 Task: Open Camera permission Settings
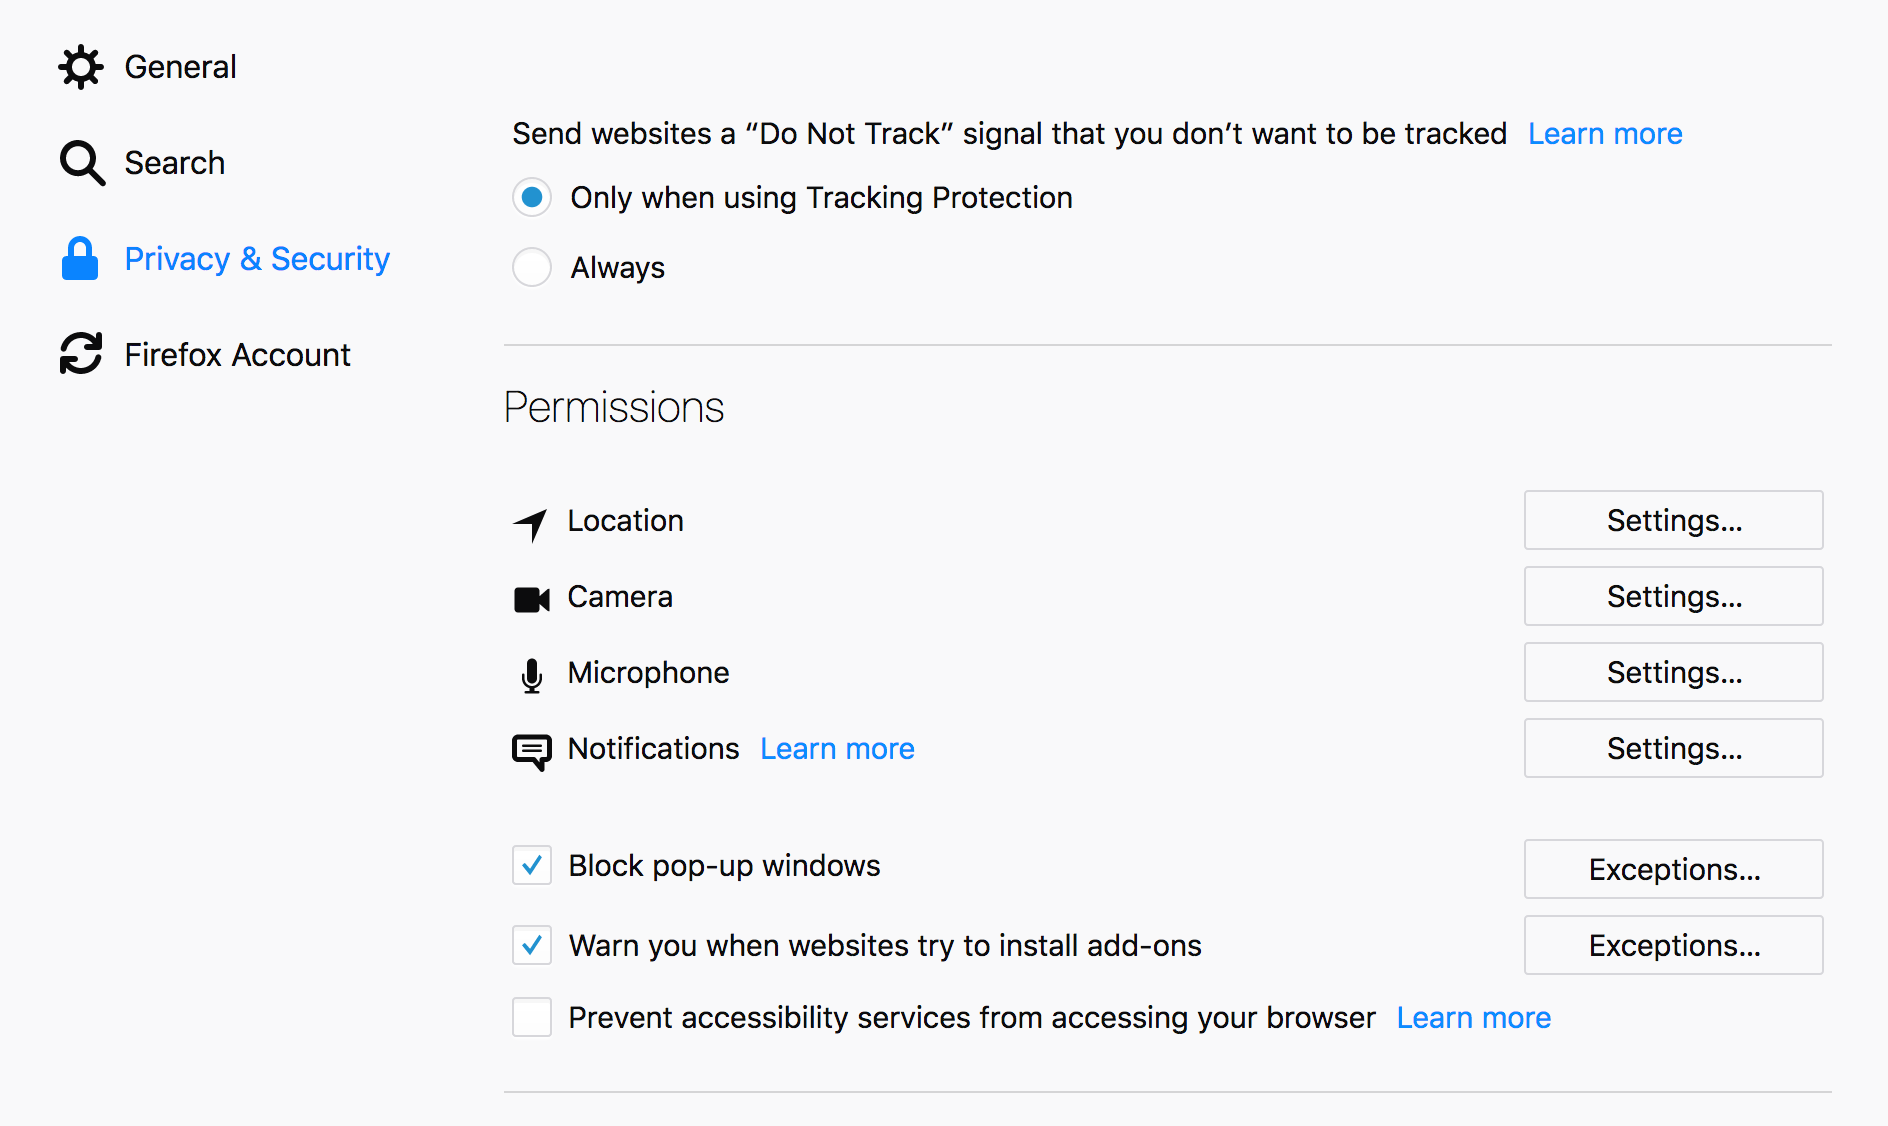point(1673,596)
